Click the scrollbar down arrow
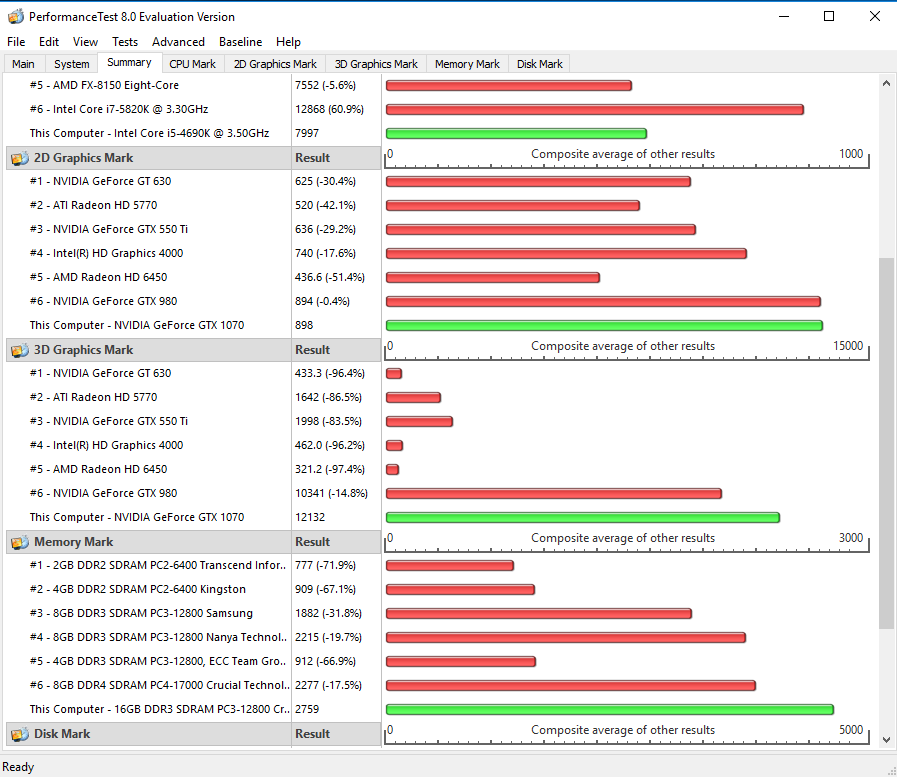Image resolution: width=897 pixels, height=777 pixels. click(886, 740)
